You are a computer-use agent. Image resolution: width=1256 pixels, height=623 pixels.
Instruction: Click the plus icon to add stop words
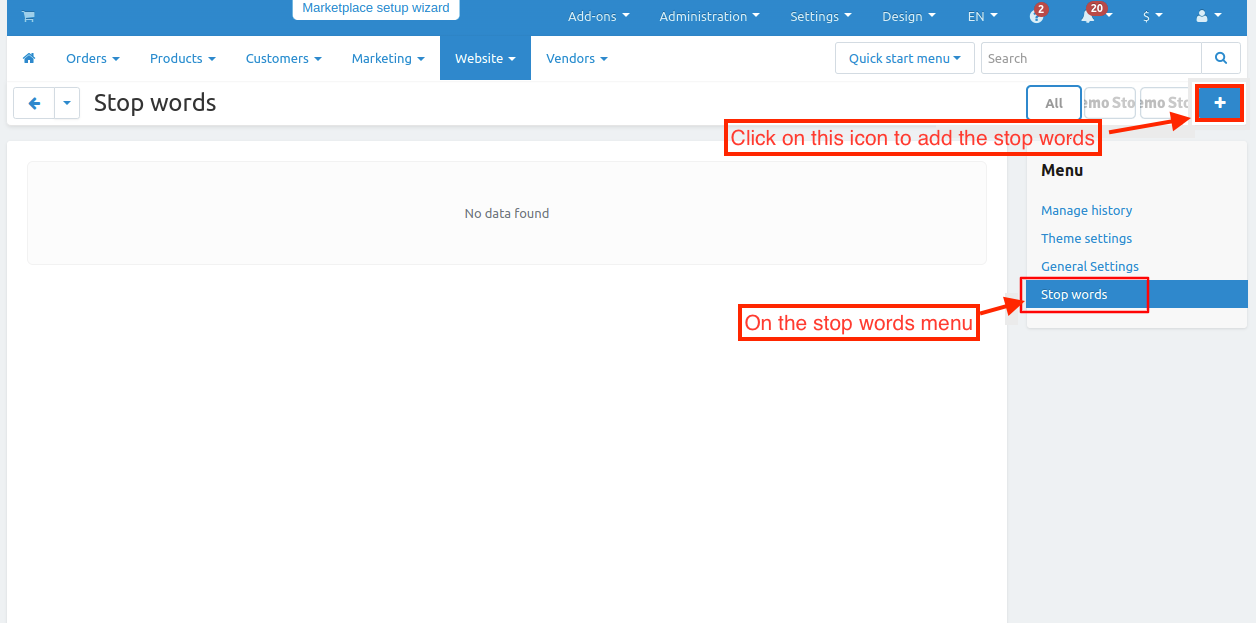[1219, 103]
